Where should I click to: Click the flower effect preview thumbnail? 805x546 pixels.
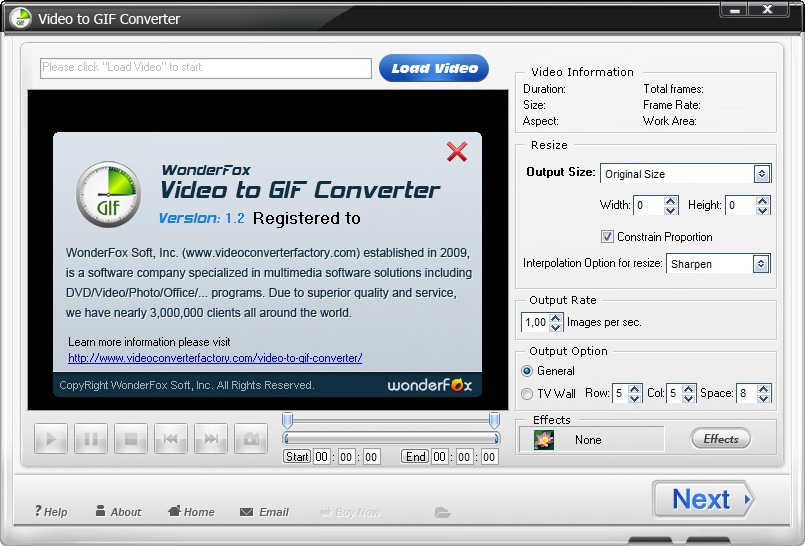544,440
